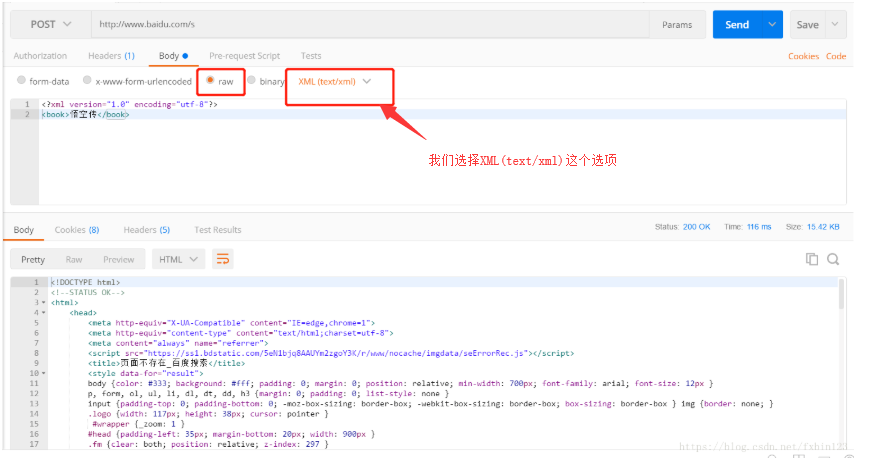Image resolution: width=870 pixels, height=466 pixels.
Task: Edit the request URL field
Action: pyautogui.click(x=370, y=24)
